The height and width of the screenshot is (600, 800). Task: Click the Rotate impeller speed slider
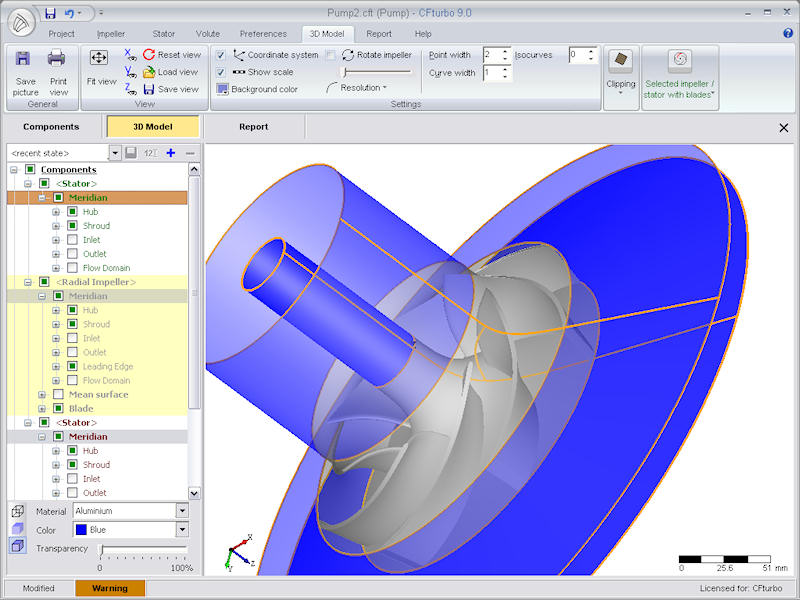[378, 72]
